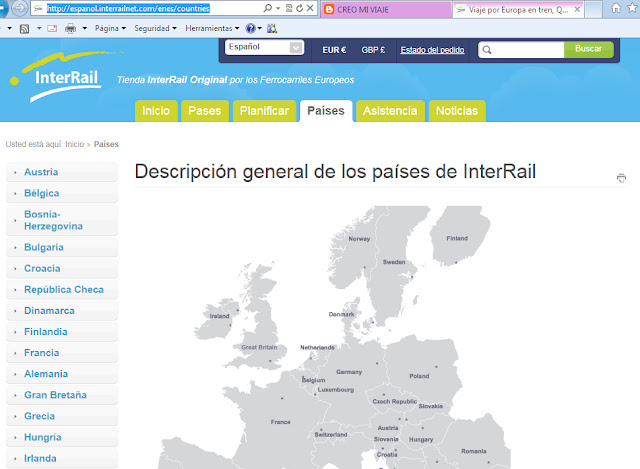Viewport: 640px width, 469px height.
Task: Open Finlandia in the country sidebar
Action: coord(62,332)
